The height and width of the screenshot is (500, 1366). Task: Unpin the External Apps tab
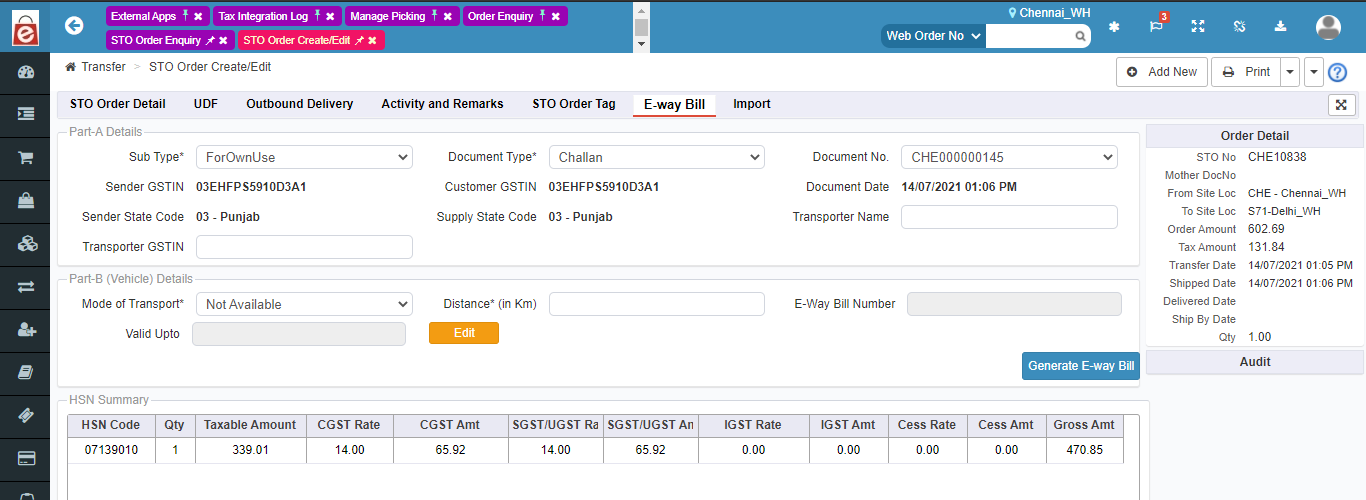pos(185,16)
